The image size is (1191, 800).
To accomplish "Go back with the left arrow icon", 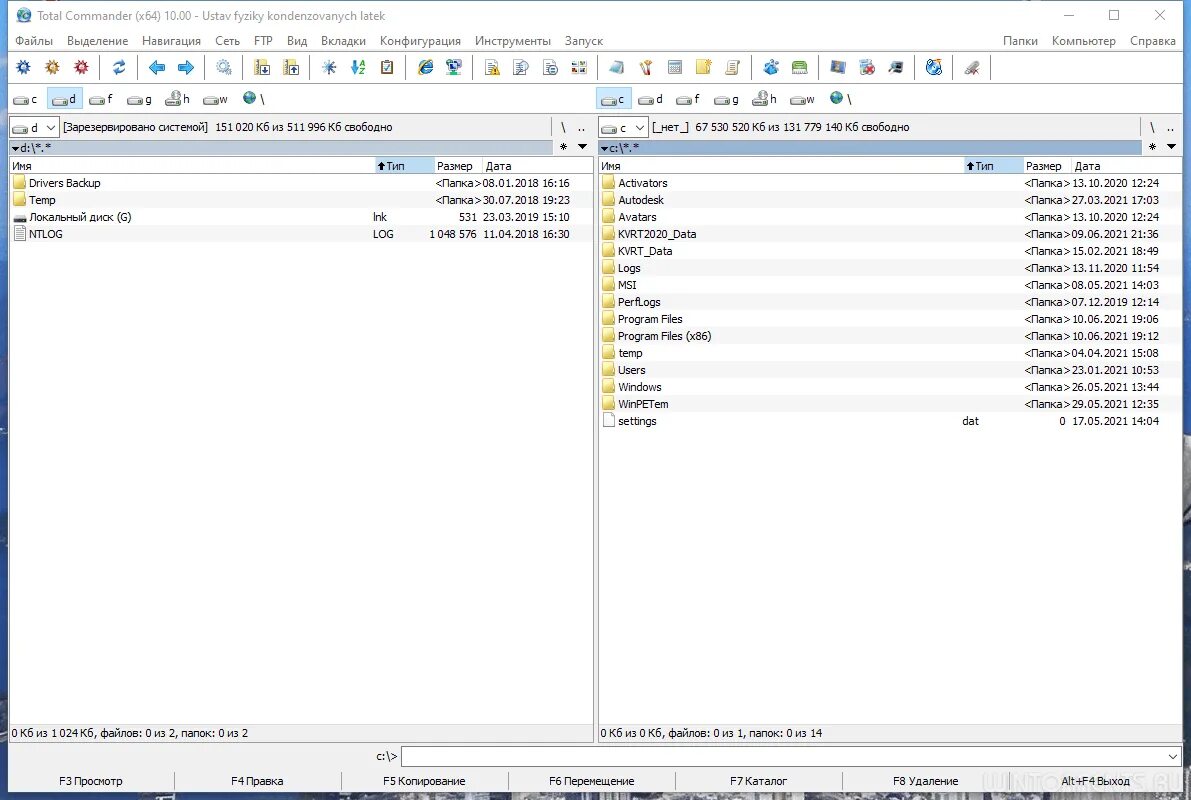I will pos(157,68).
